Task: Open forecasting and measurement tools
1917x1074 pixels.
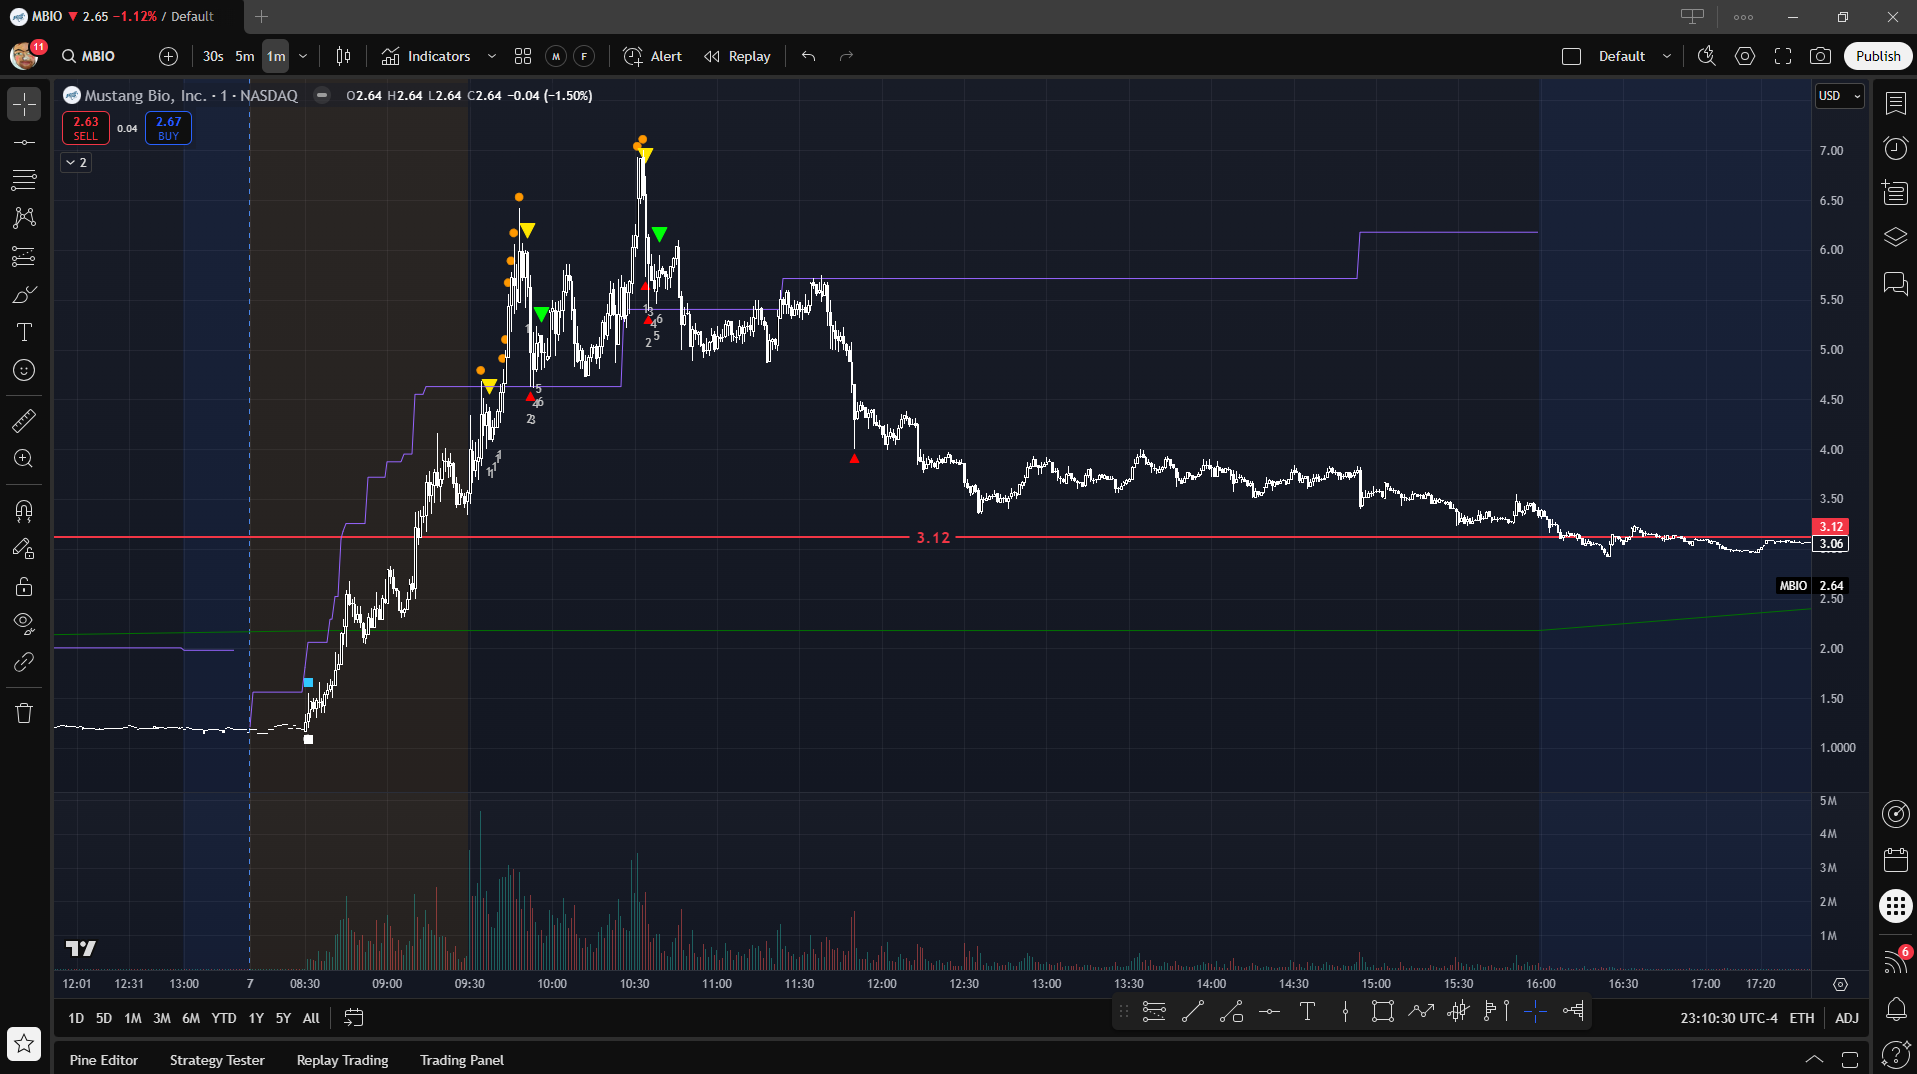Action: (x=24, y=257)
